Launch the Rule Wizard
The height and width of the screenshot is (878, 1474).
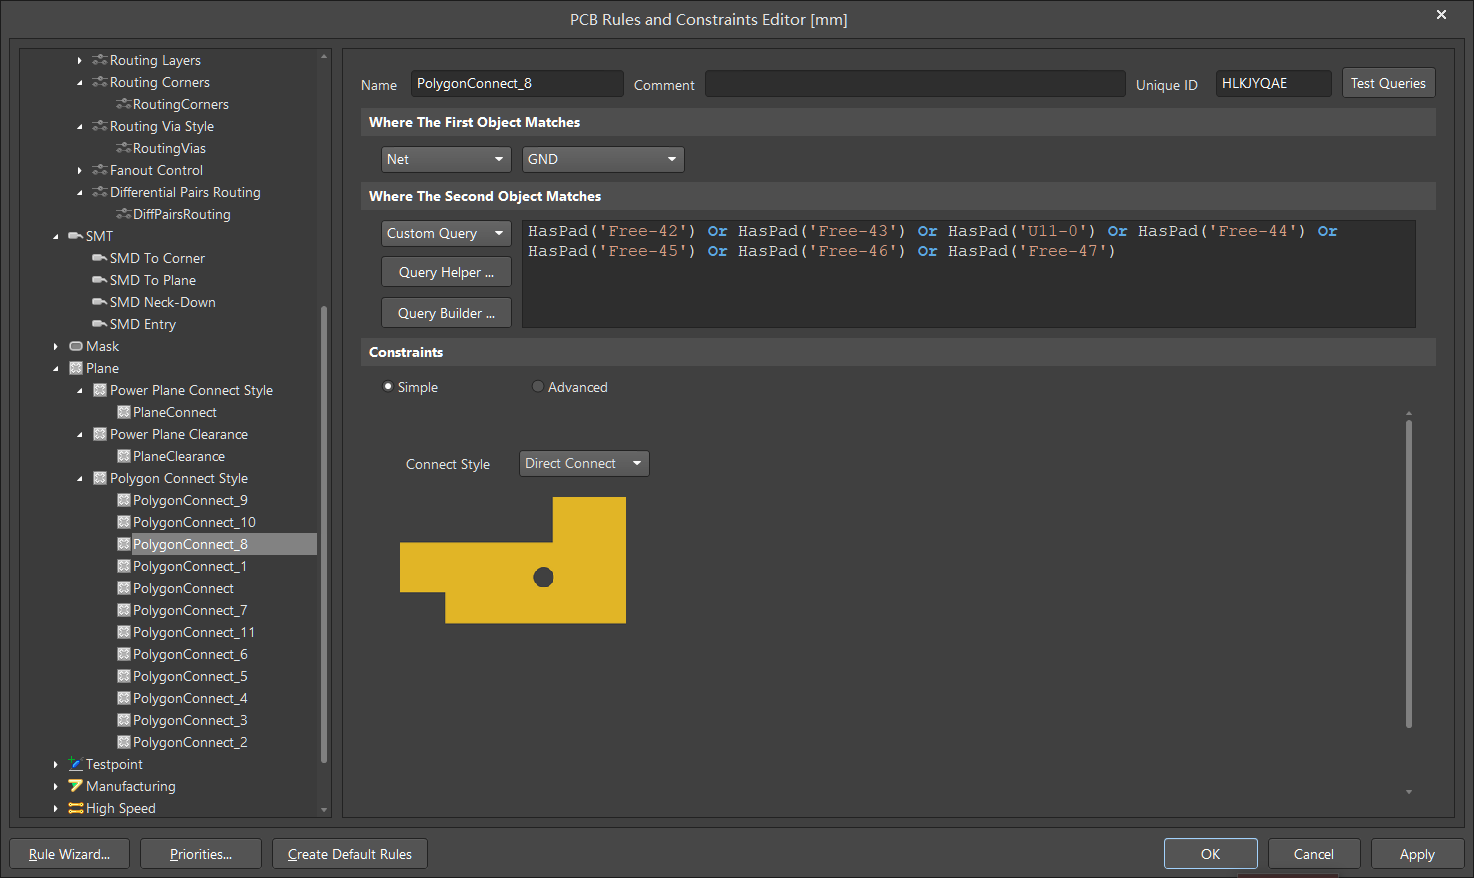coord(69,854)
